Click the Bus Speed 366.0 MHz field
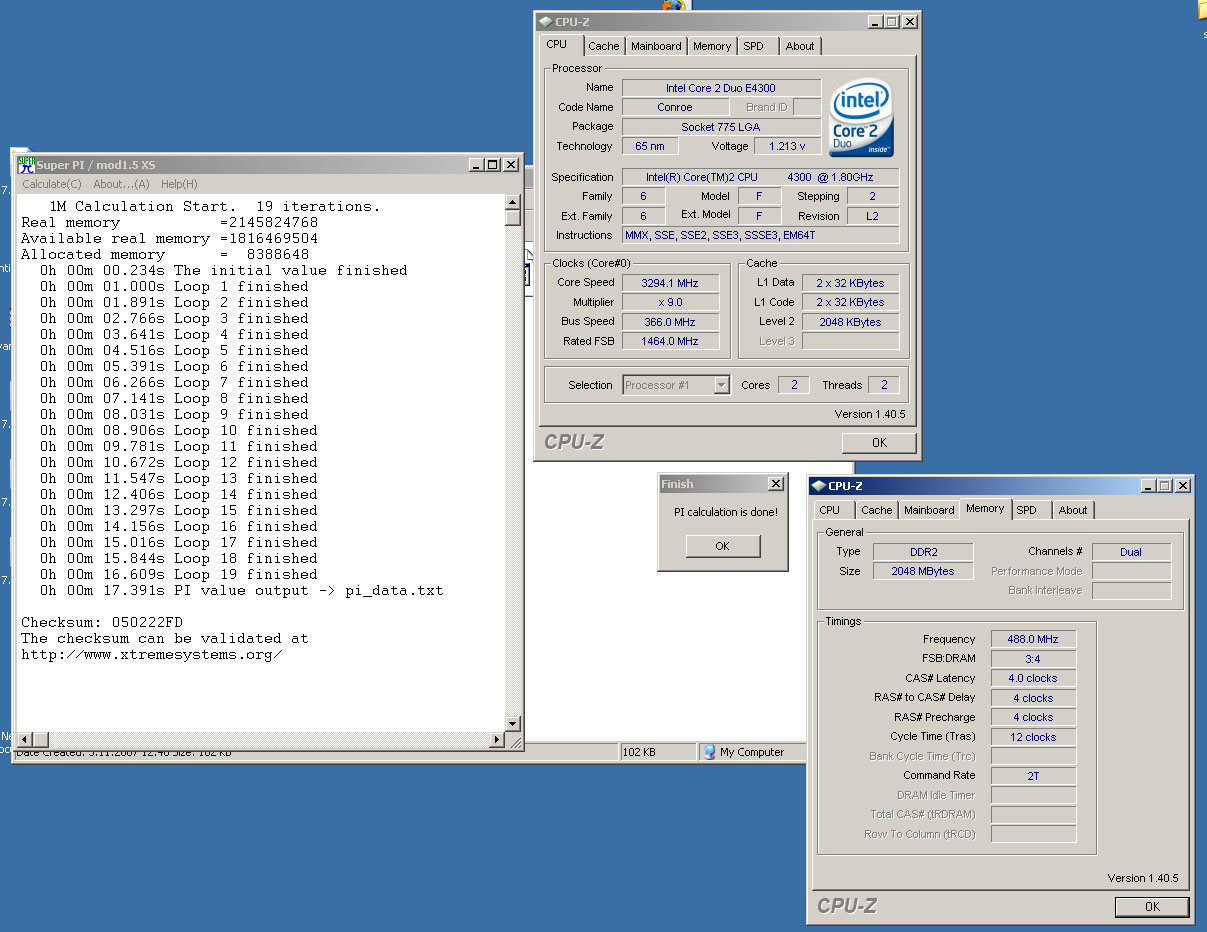The image size is (1207, 932). (x=670, y=322)
